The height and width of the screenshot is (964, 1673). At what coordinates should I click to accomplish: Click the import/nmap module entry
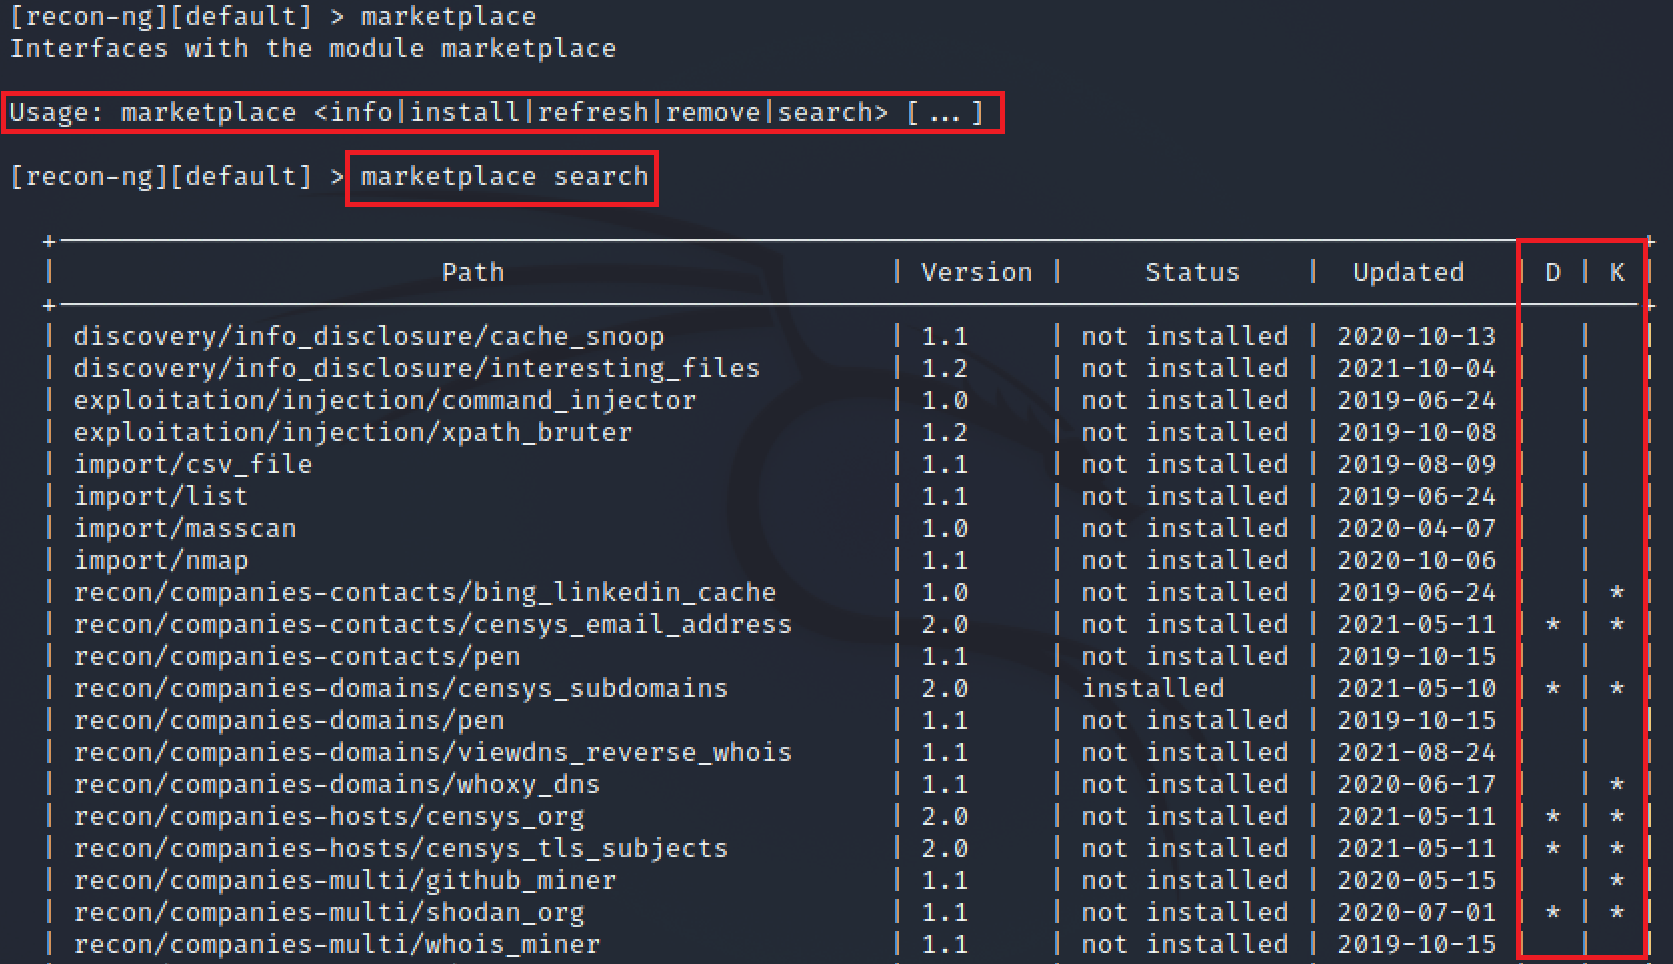click(161, 560)
